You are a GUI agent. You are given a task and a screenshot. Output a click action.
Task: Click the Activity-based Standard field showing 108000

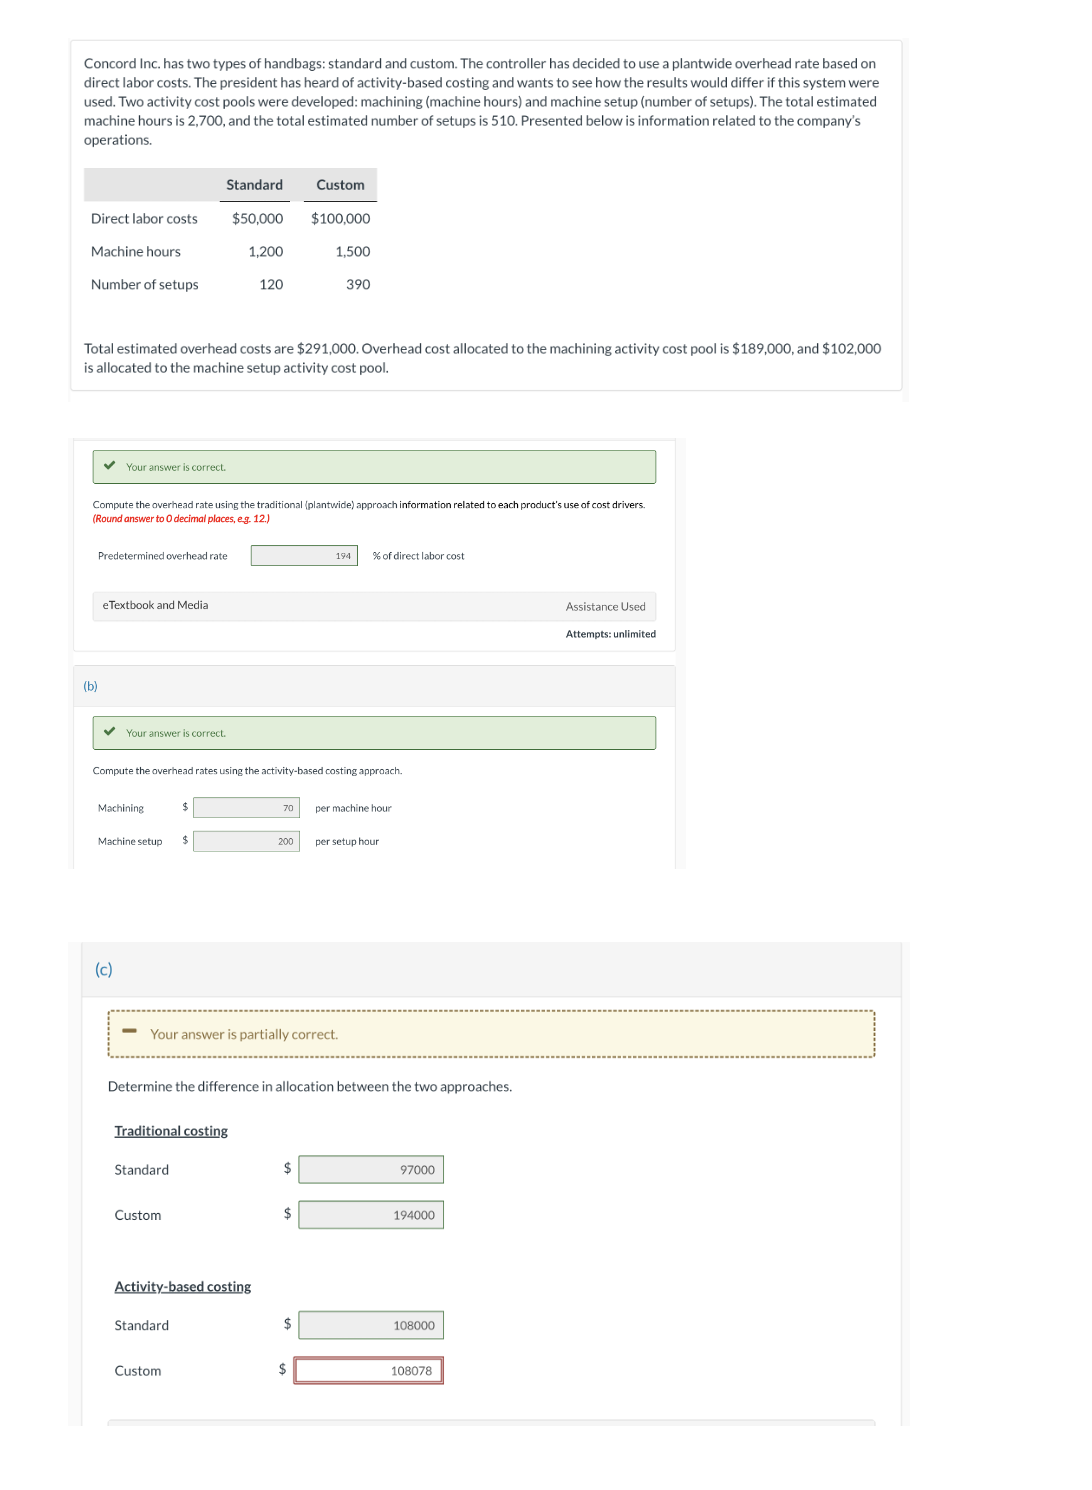[x=369, y=1324]
